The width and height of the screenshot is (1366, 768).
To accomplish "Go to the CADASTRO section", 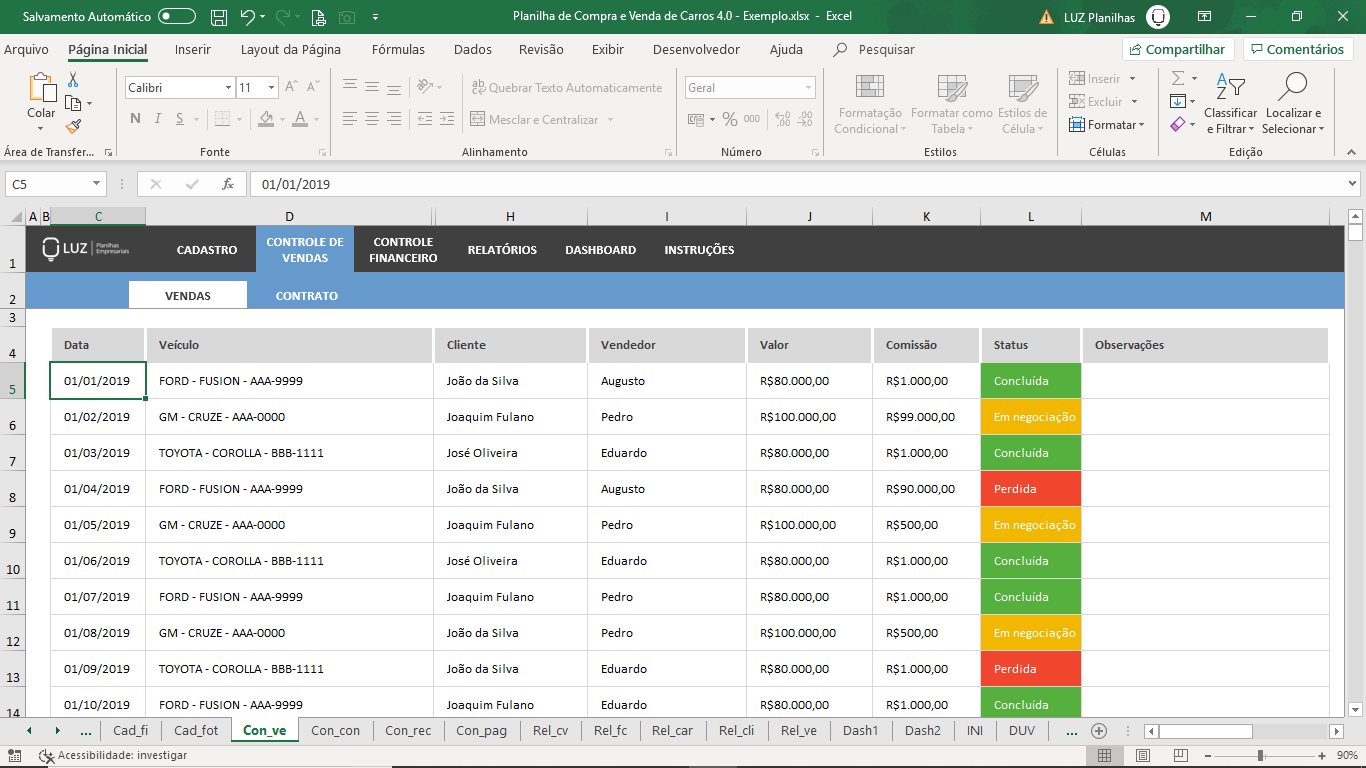I will [x=207, y=250].
